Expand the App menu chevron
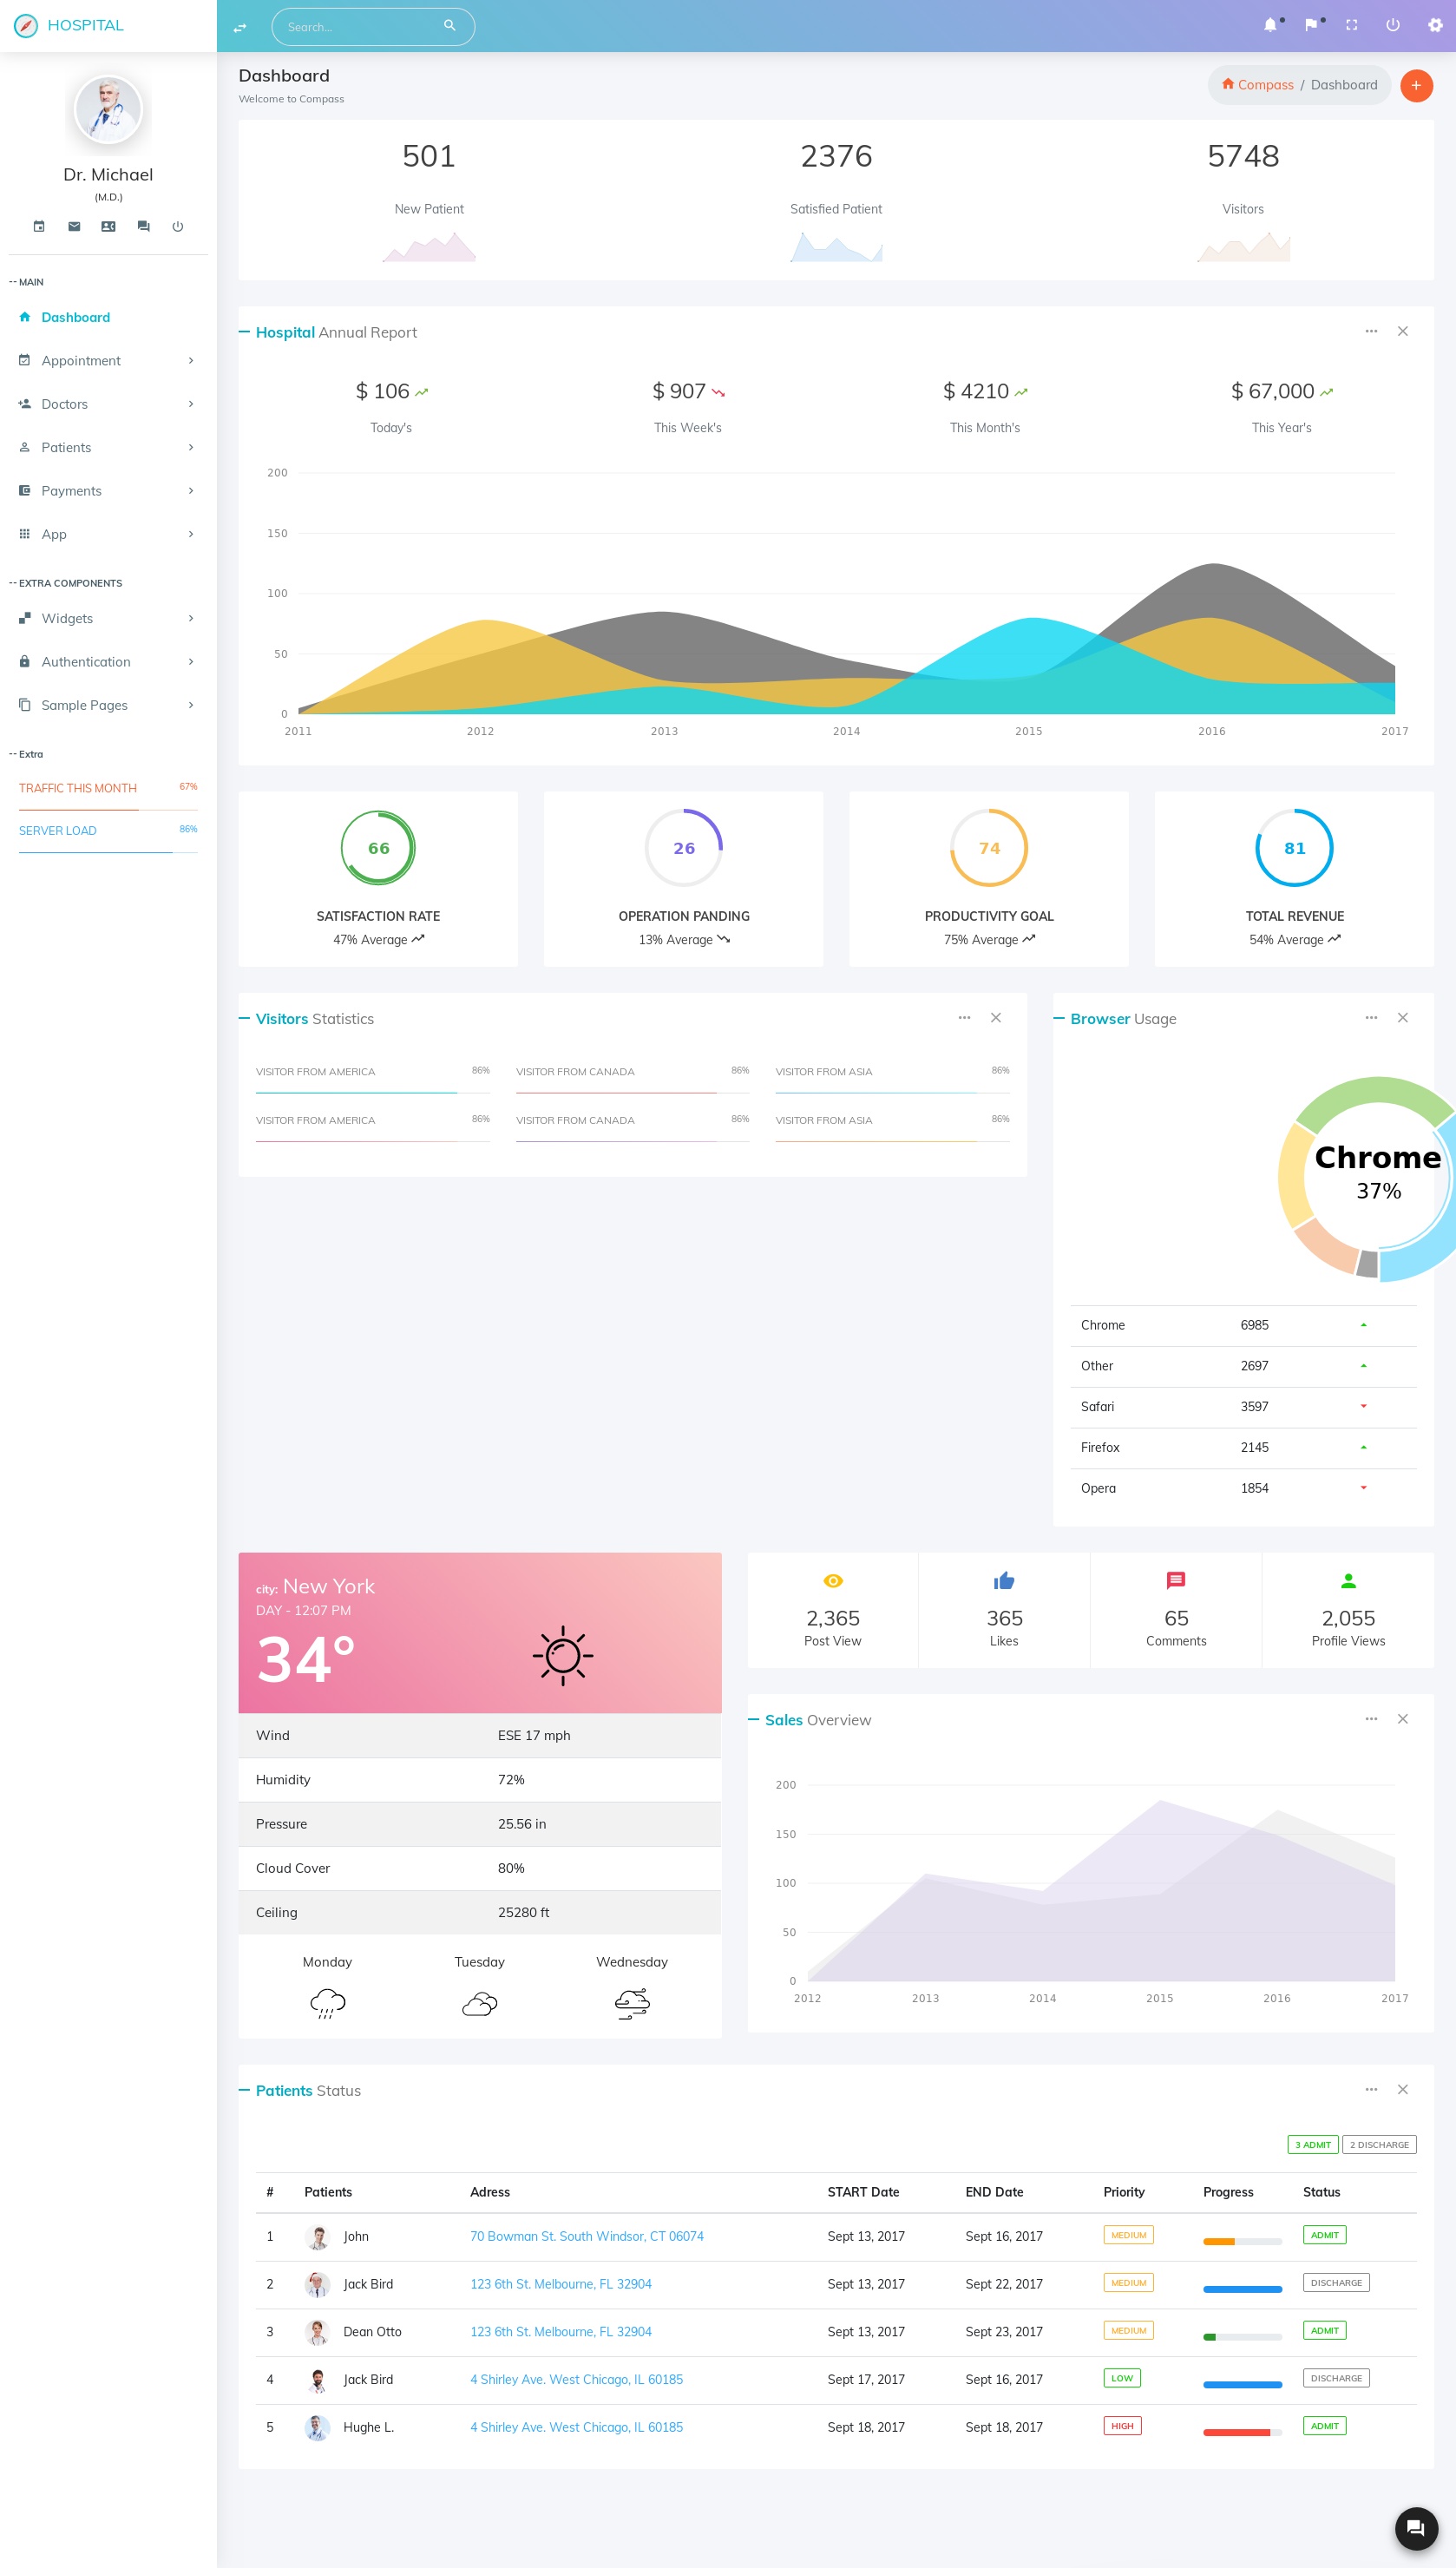This screenshot has width=1456, height=2568. 191,534
